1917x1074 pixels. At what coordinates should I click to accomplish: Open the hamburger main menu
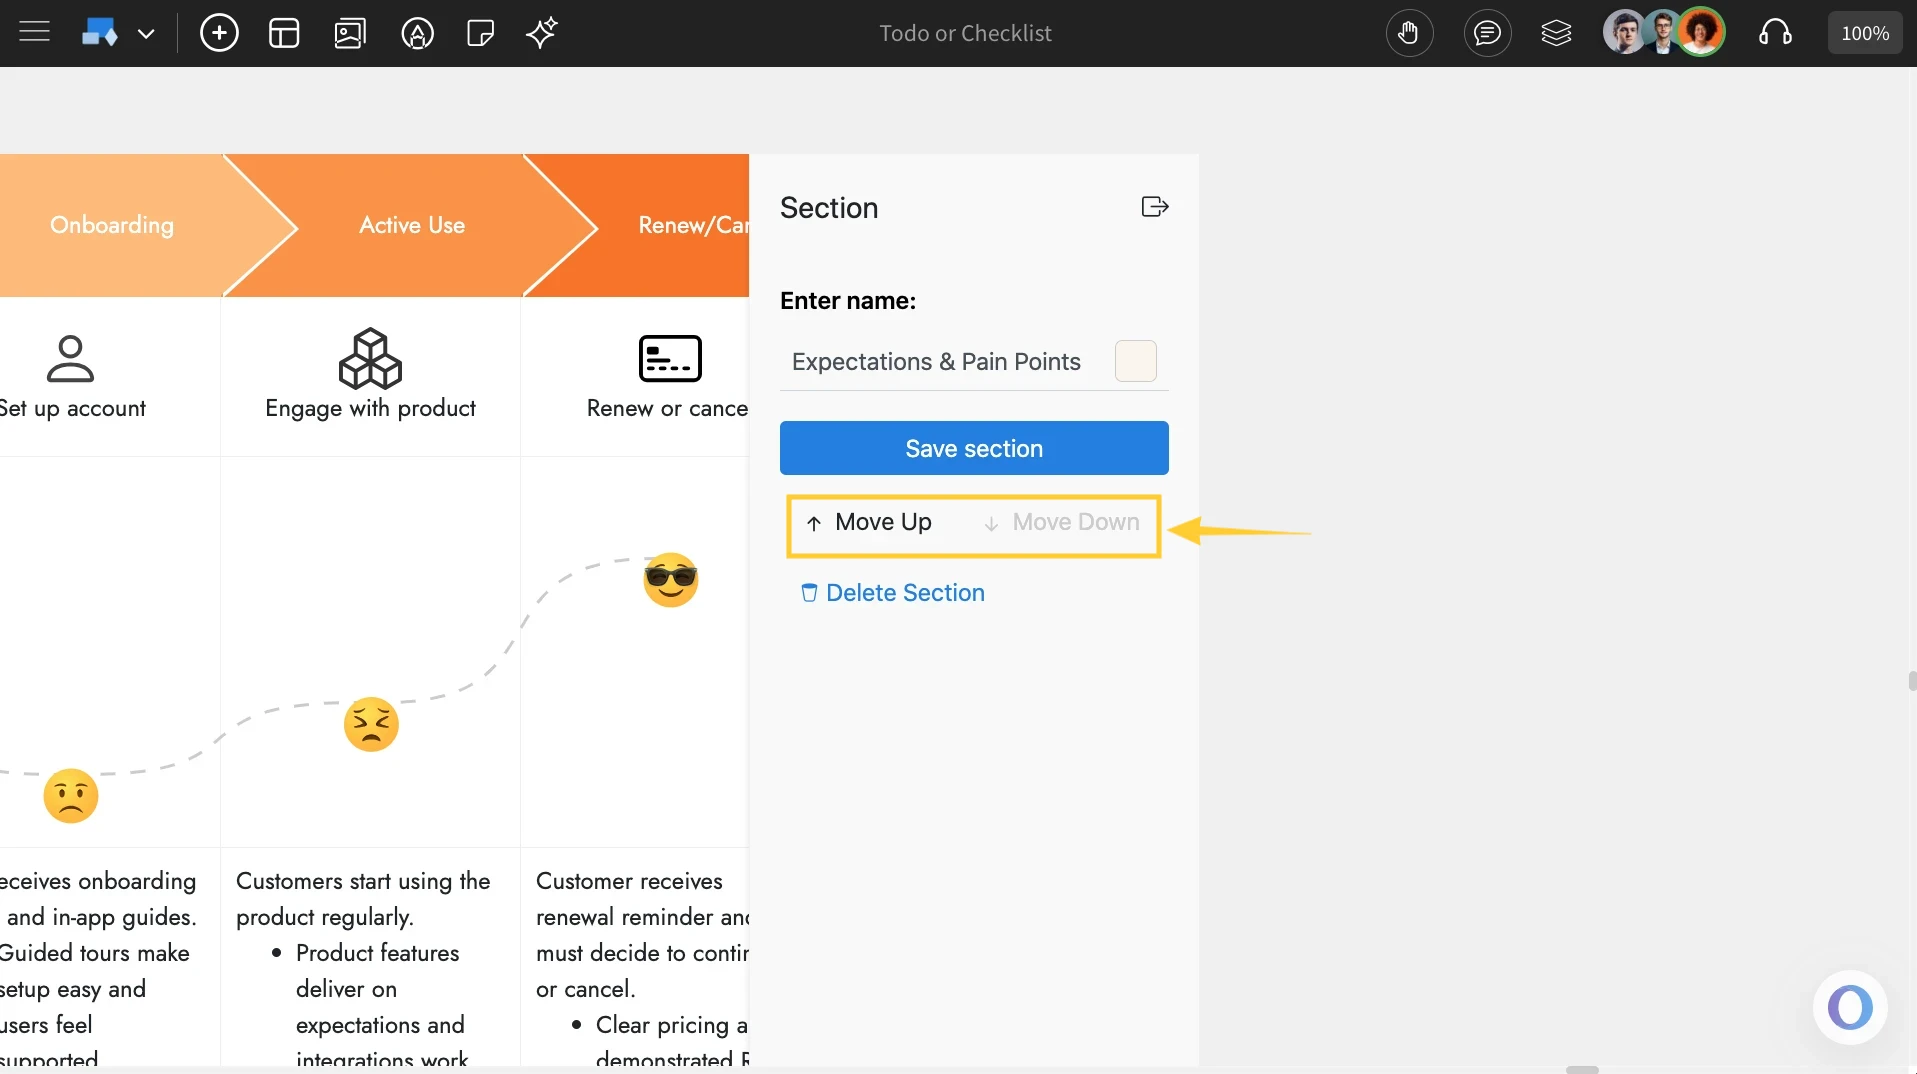33,31
